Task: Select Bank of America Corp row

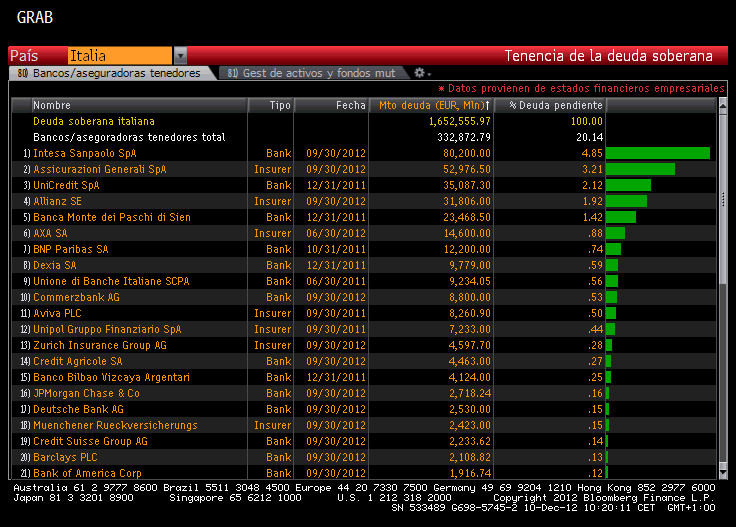Action: pyautogui.click(x=87, y=473)
